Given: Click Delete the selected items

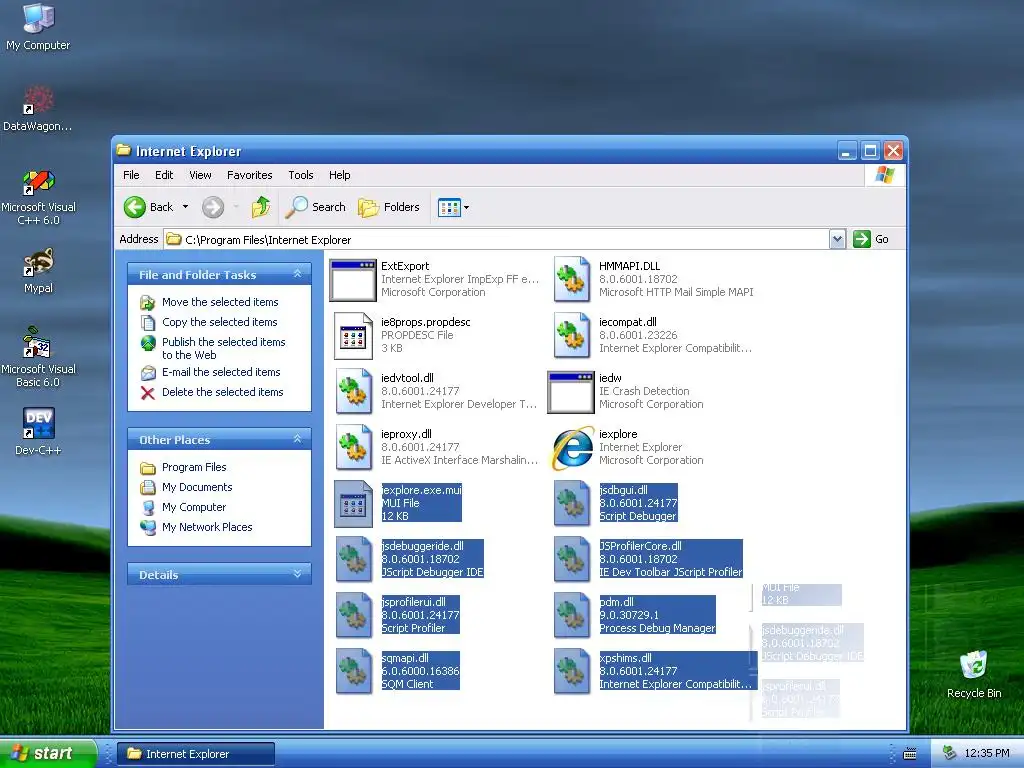Looking at the screenshot, I should click(222, 392).
